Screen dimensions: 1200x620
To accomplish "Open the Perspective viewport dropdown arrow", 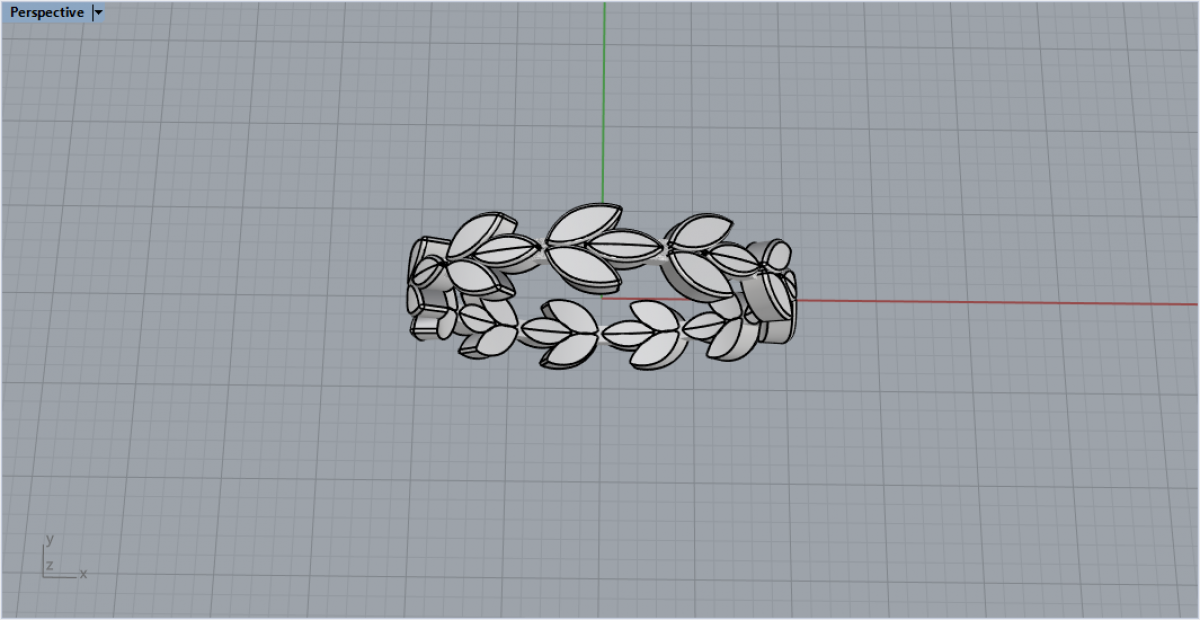I will (x=98, y=13).
